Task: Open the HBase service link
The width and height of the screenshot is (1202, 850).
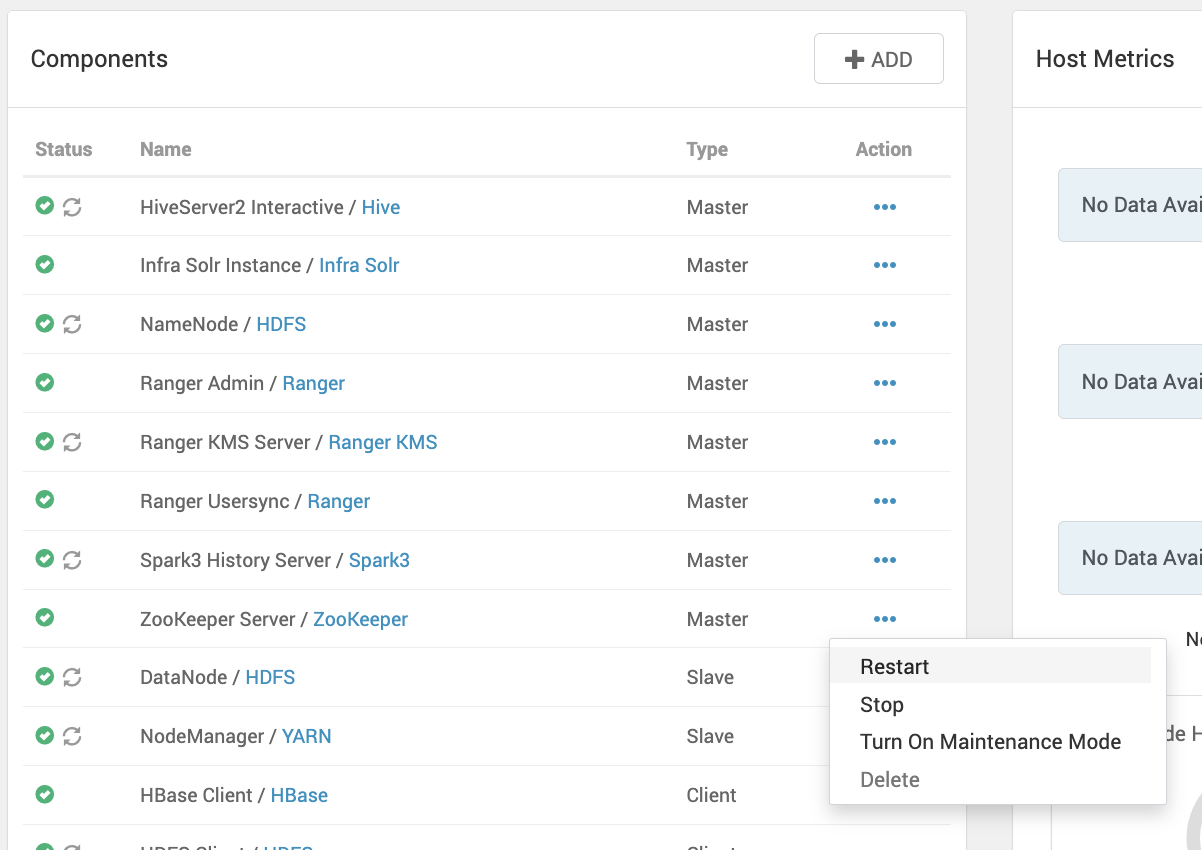Action: click(299, 795)
